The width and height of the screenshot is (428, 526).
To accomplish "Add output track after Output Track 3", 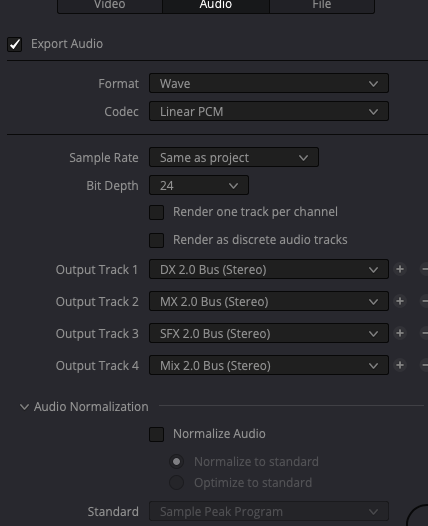I will pos(400,333).
